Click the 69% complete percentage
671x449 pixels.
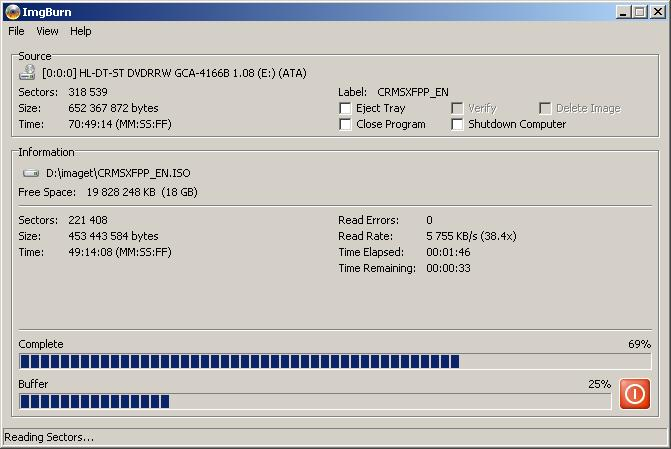click(x=639, y=344)
